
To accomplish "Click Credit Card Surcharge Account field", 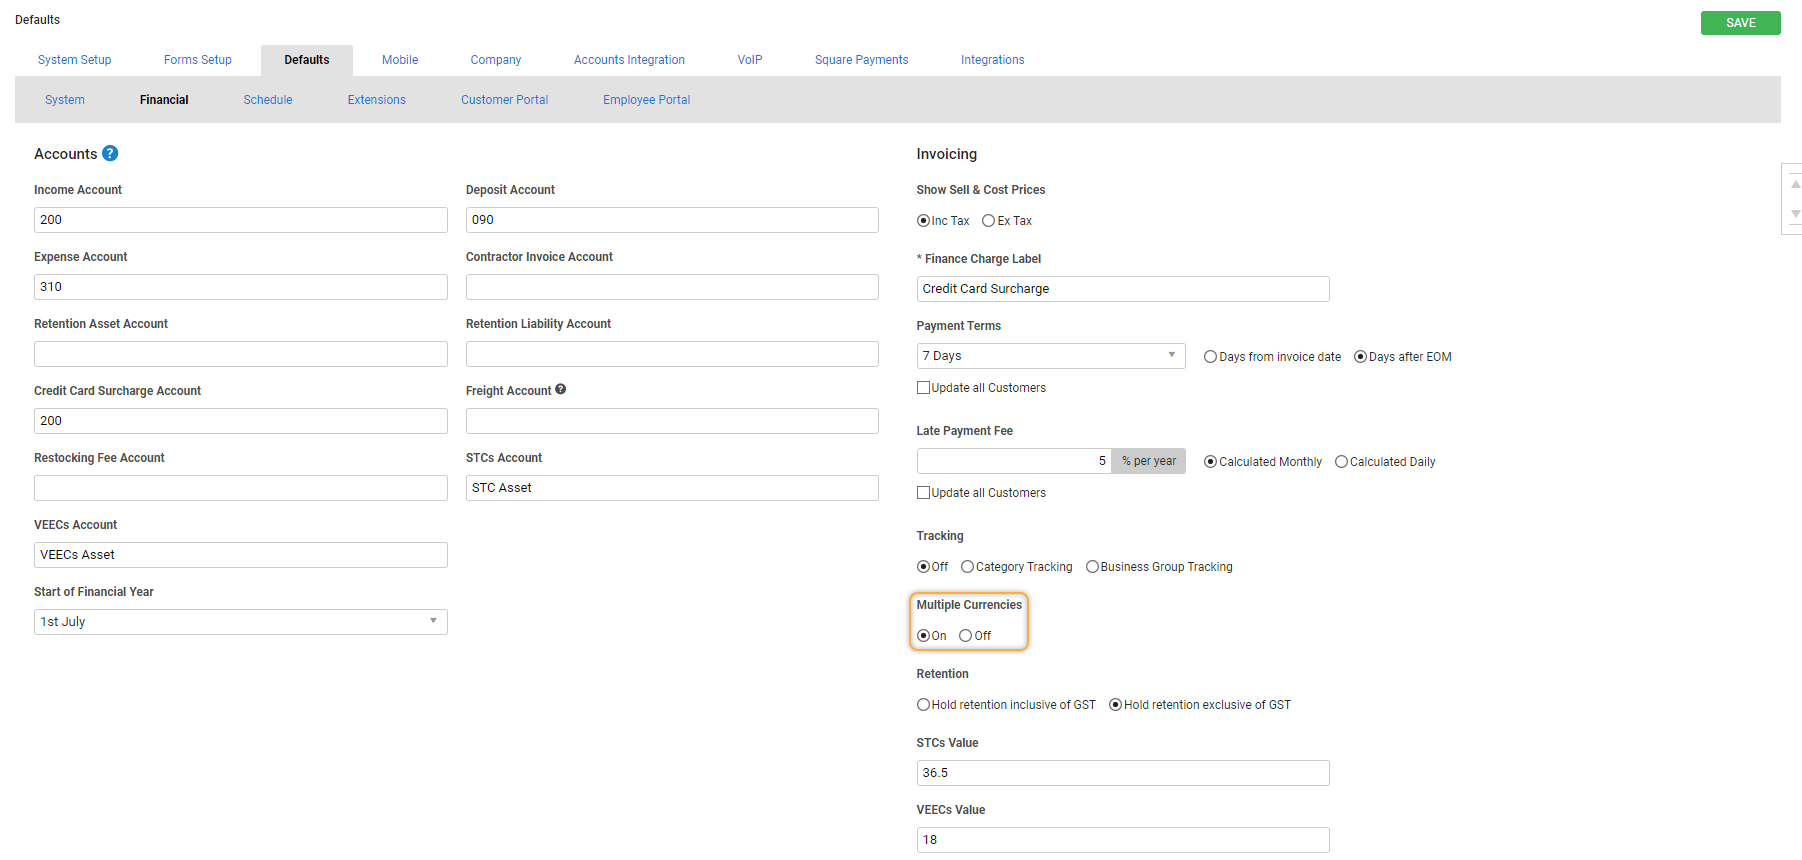I will 240,421.
